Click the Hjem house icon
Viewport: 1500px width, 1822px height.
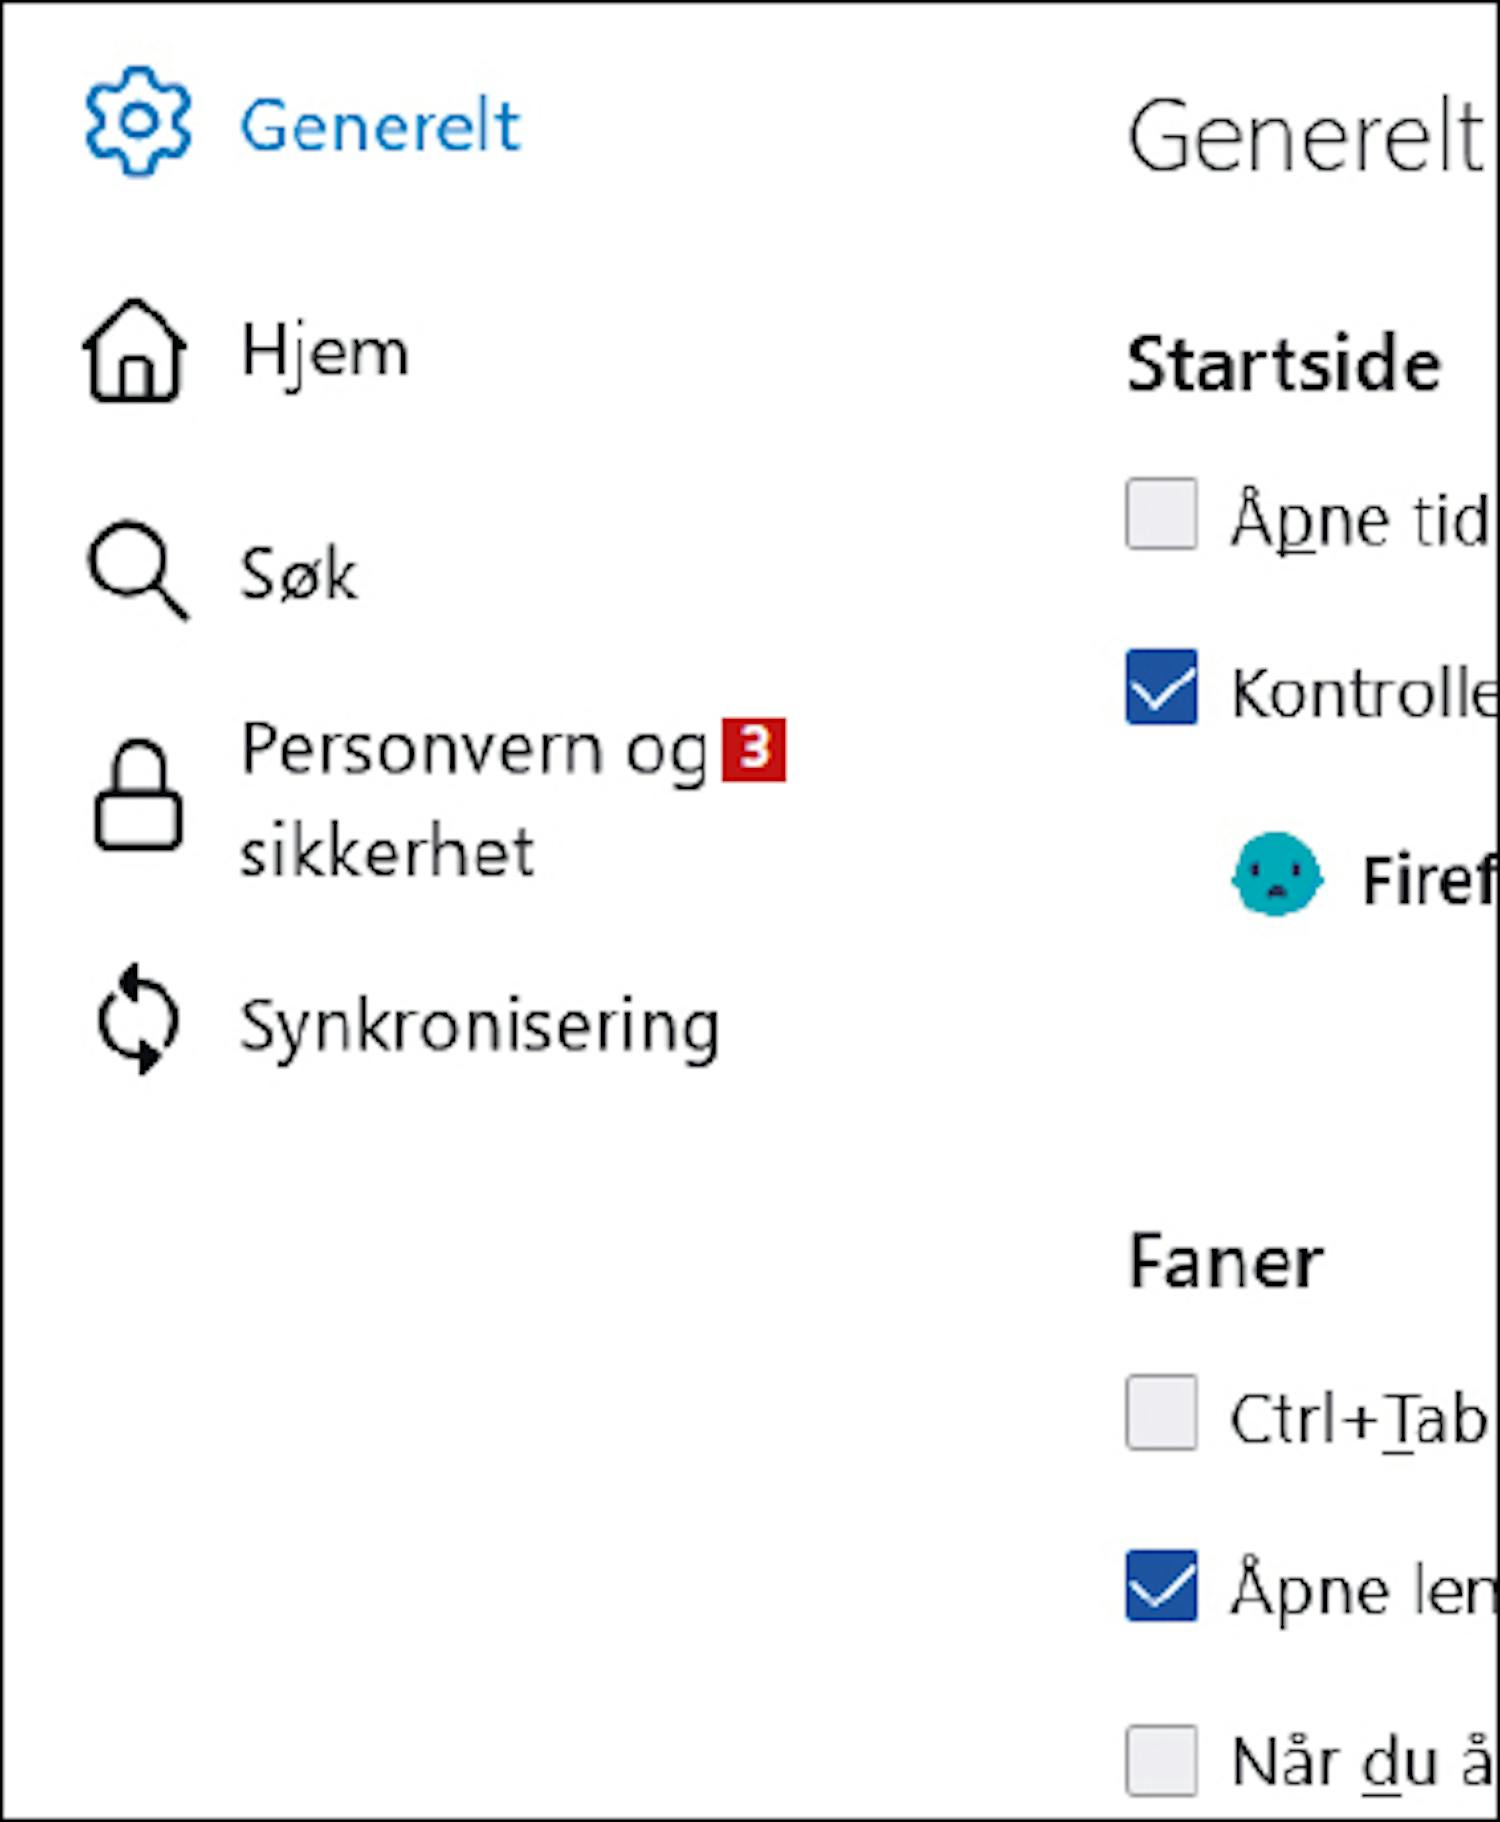[135, 351]
